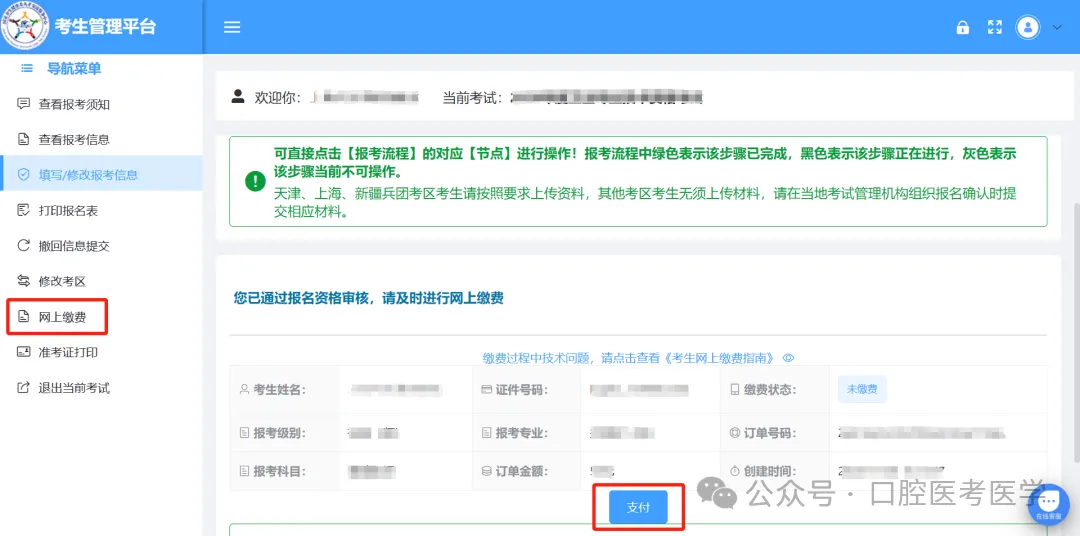Open 查看报考须知 menu item
1080x536 pixels.
pos(101,104)
